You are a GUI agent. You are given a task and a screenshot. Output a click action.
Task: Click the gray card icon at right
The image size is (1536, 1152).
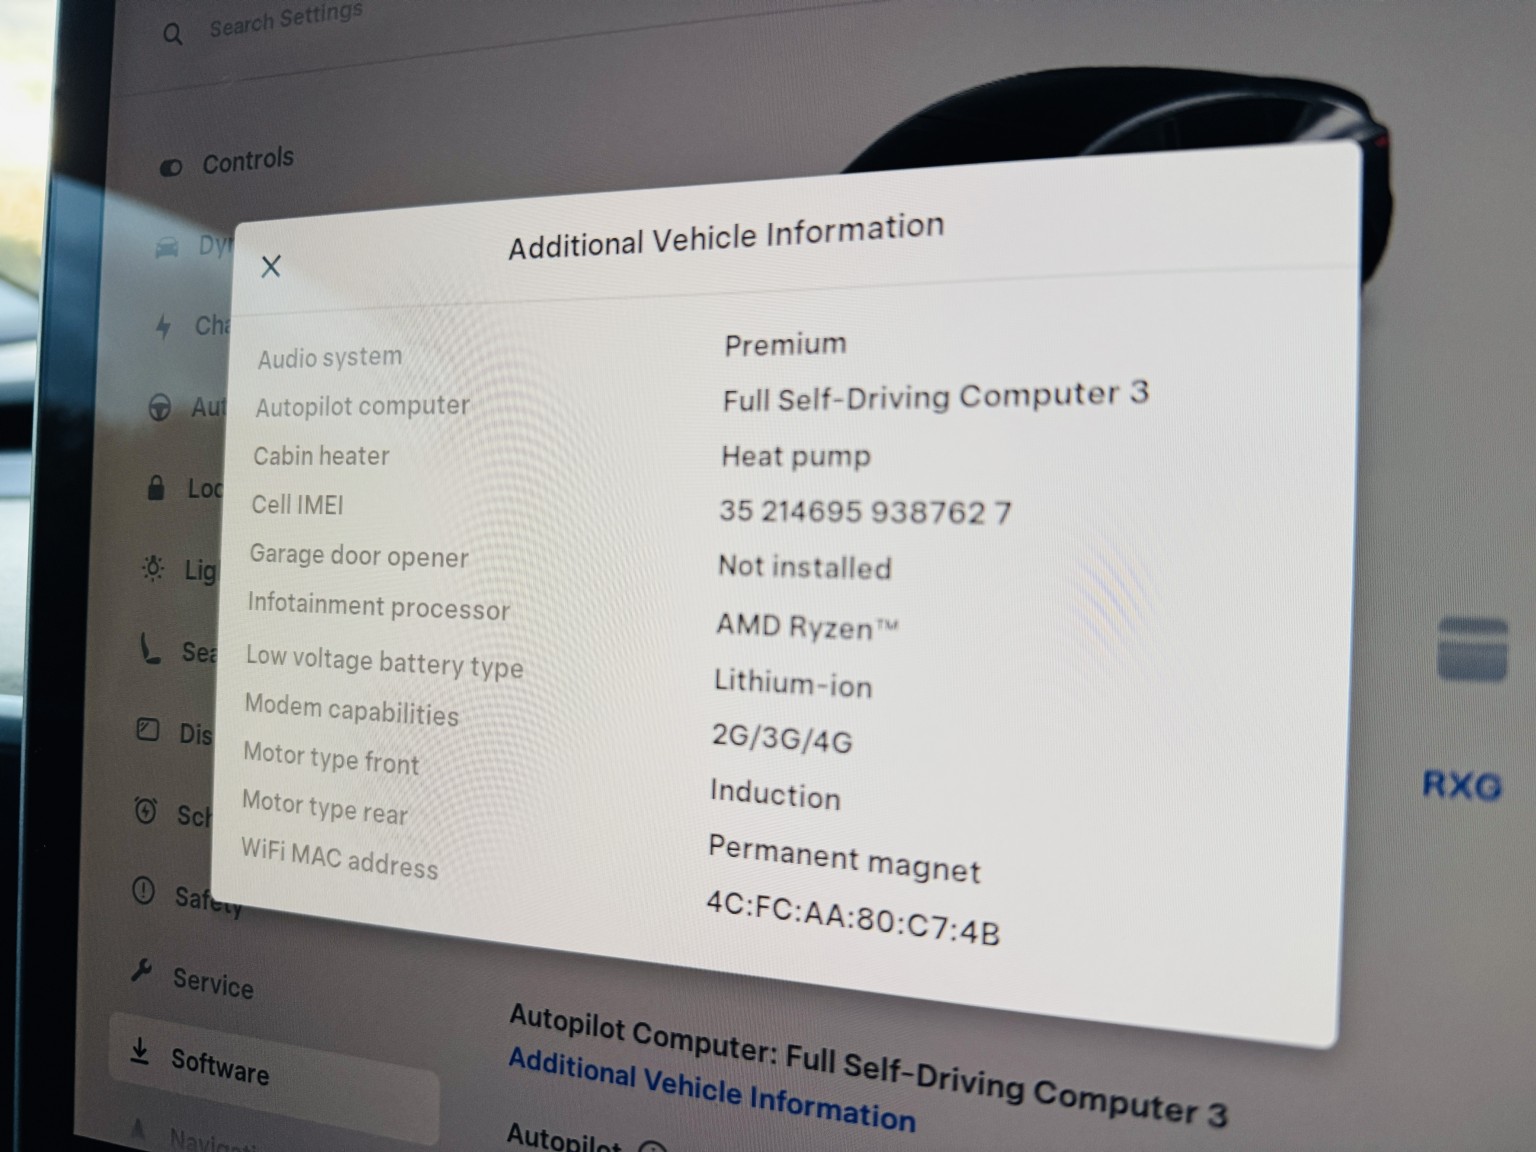click(1471, 649)
